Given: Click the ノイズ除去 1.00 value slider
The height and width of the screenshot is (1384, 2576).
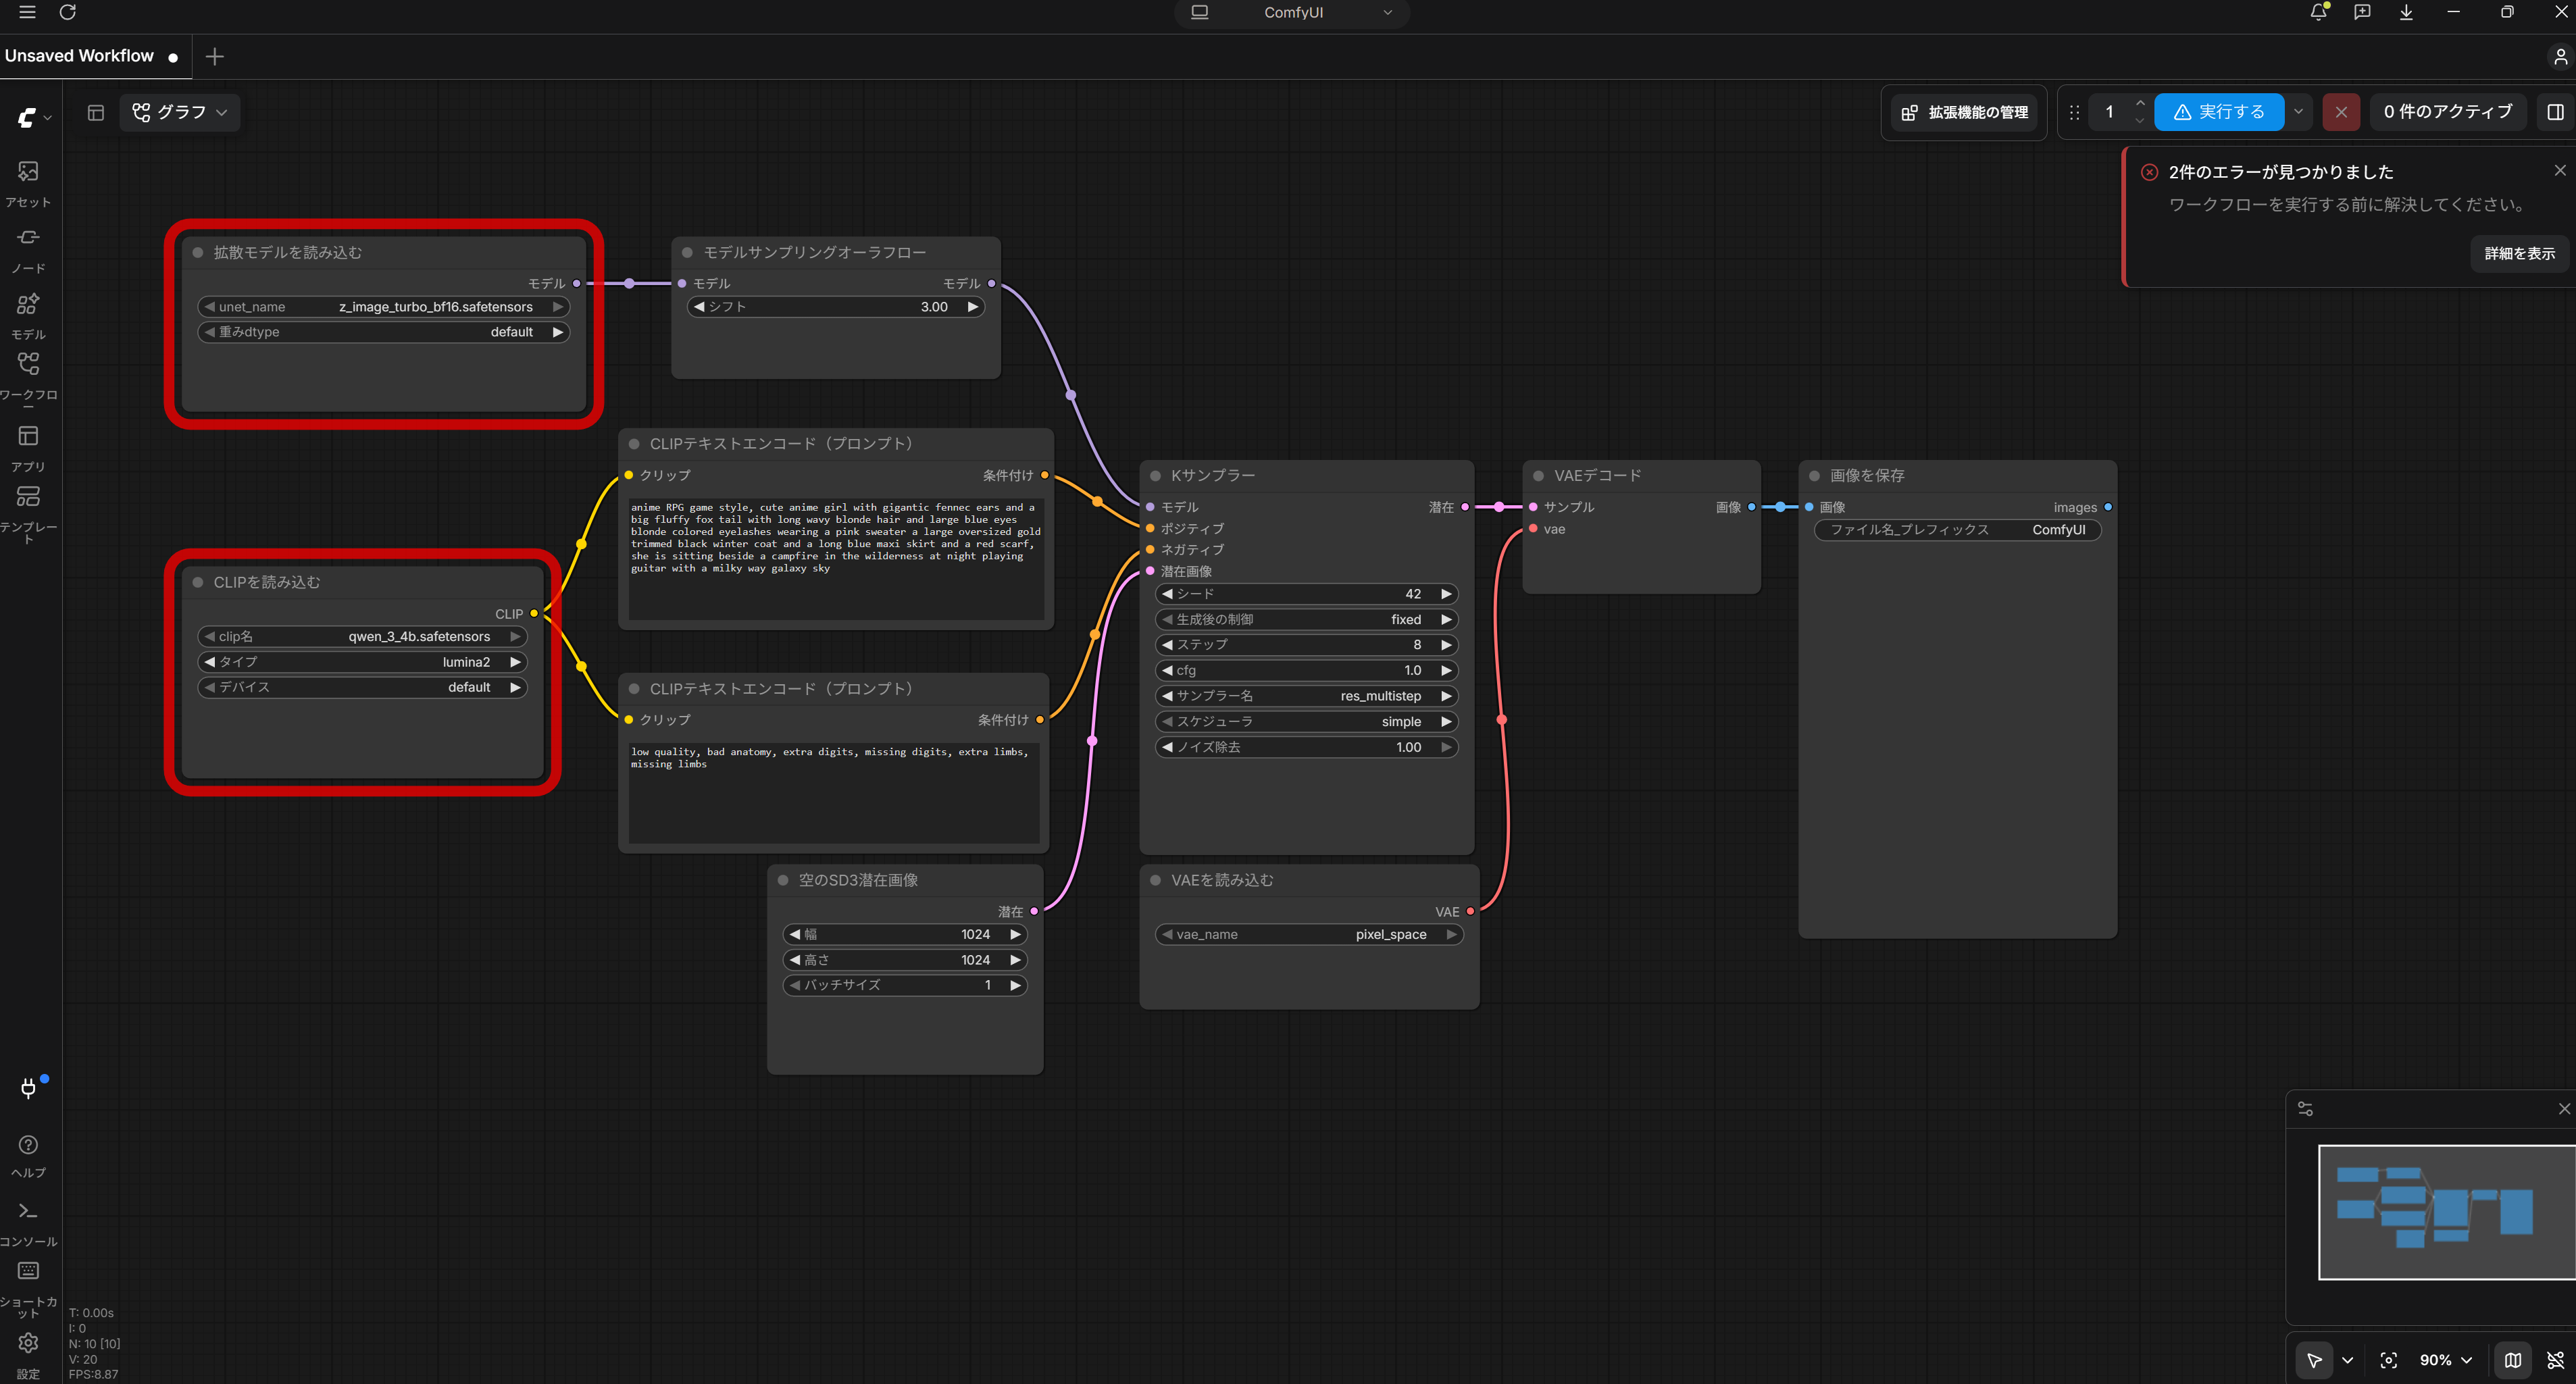Looking at the screenshot, I should pos(1306,747).
